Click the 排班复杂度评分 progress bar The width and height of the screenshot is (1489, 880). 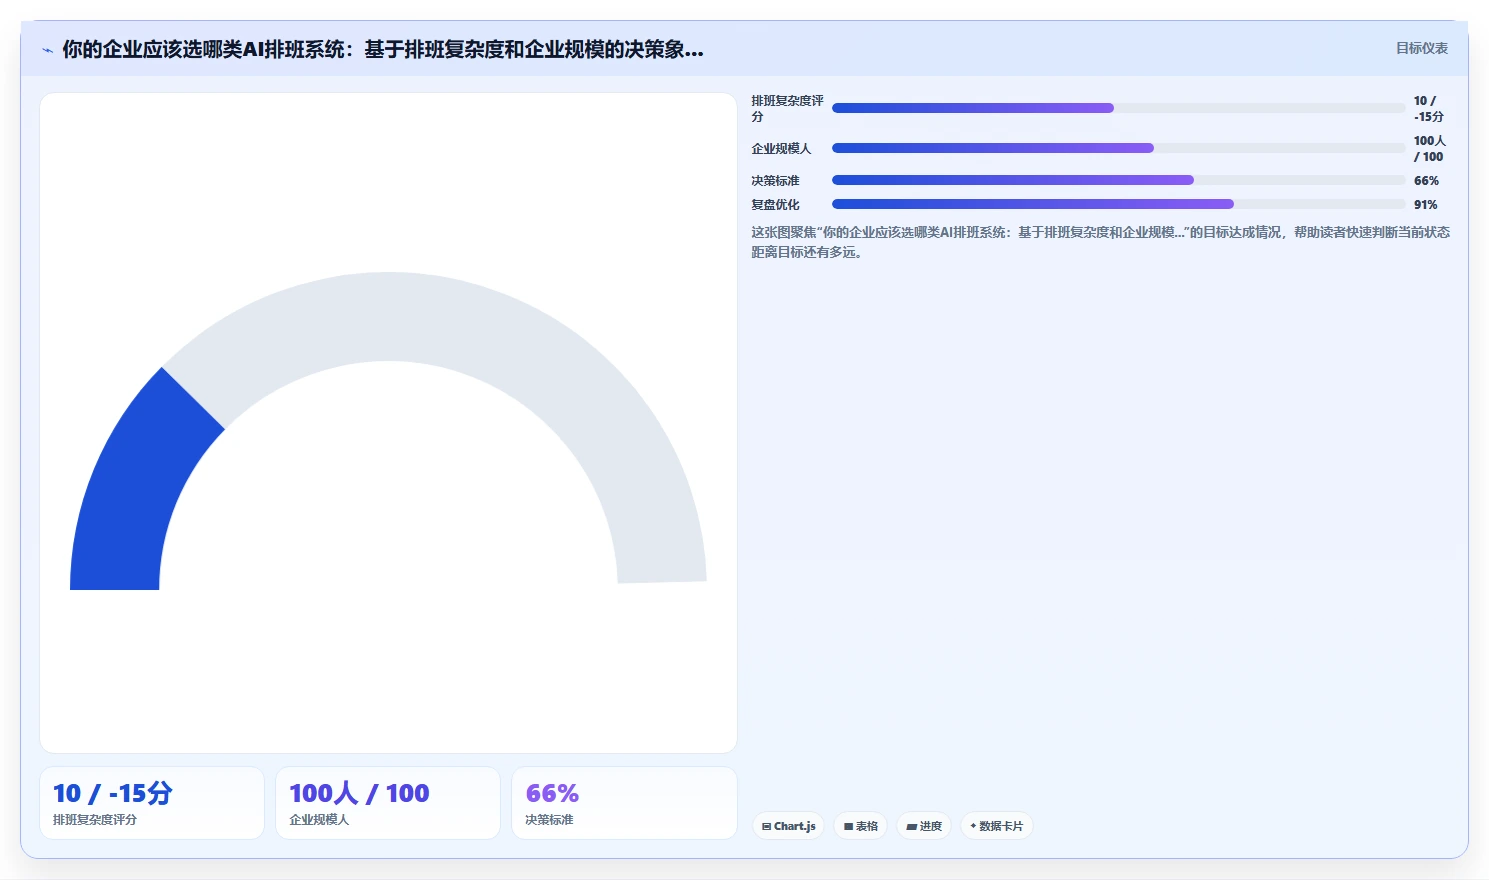[x=1118, y=108]
